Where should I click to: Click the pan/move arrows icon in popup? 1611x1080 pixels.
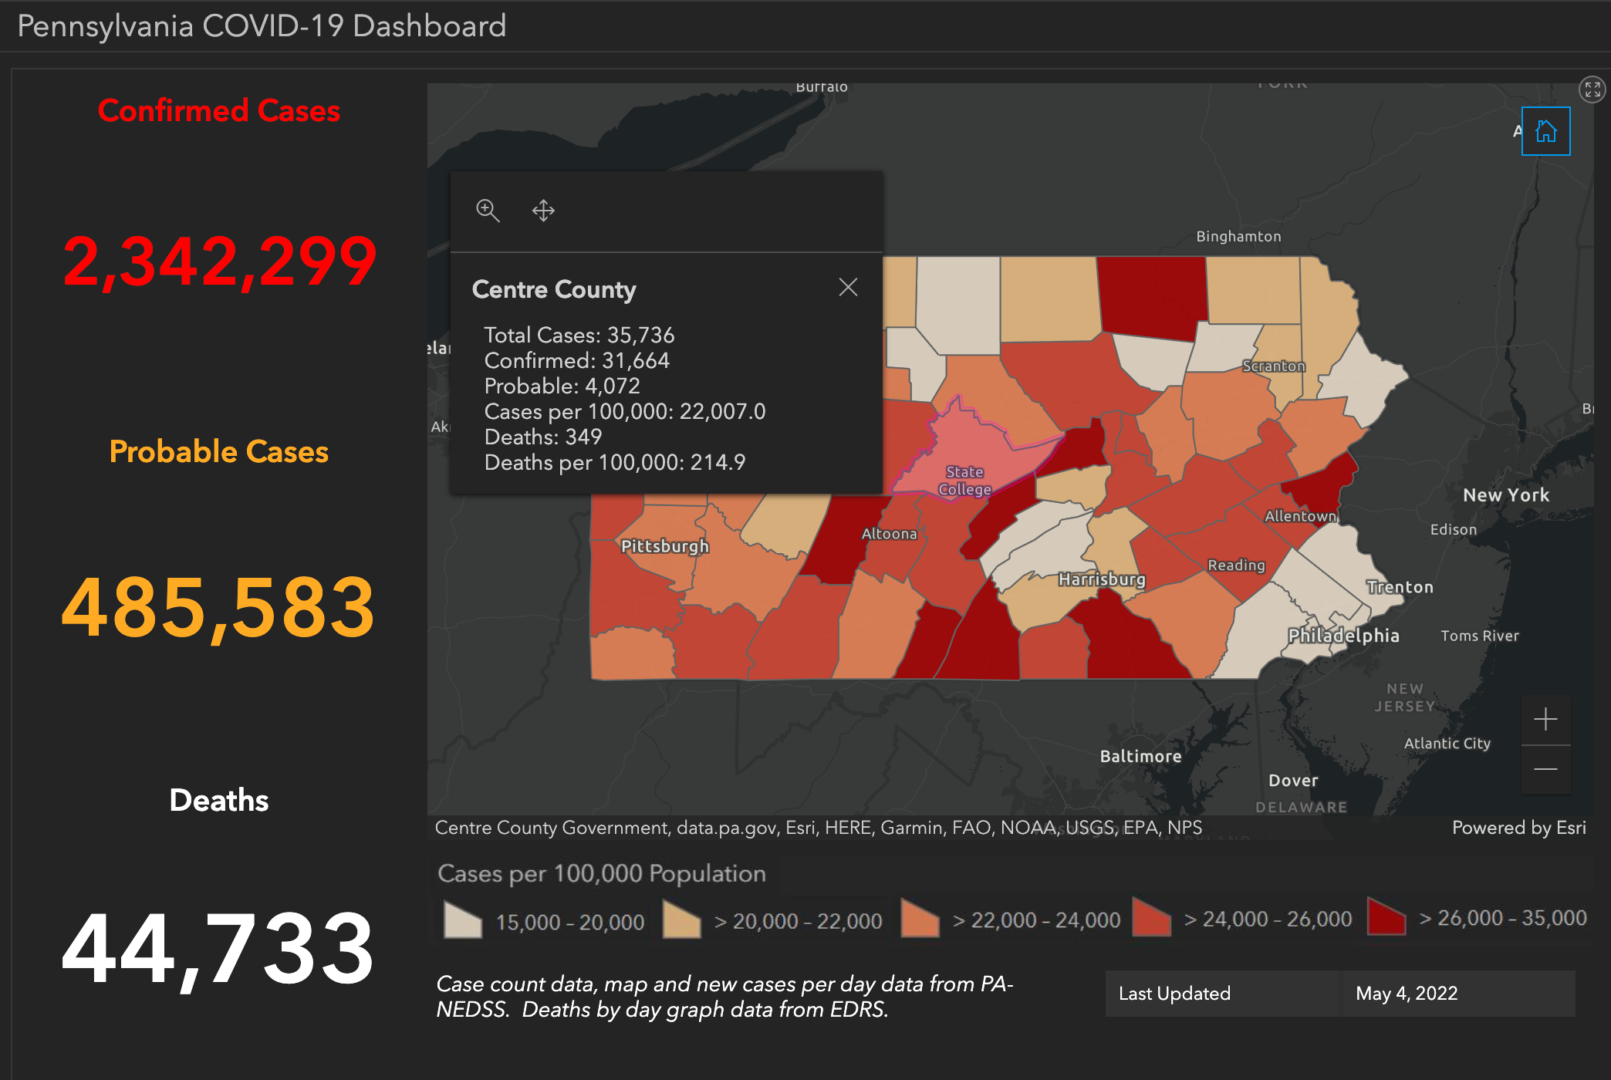click(x=543, y=210)
